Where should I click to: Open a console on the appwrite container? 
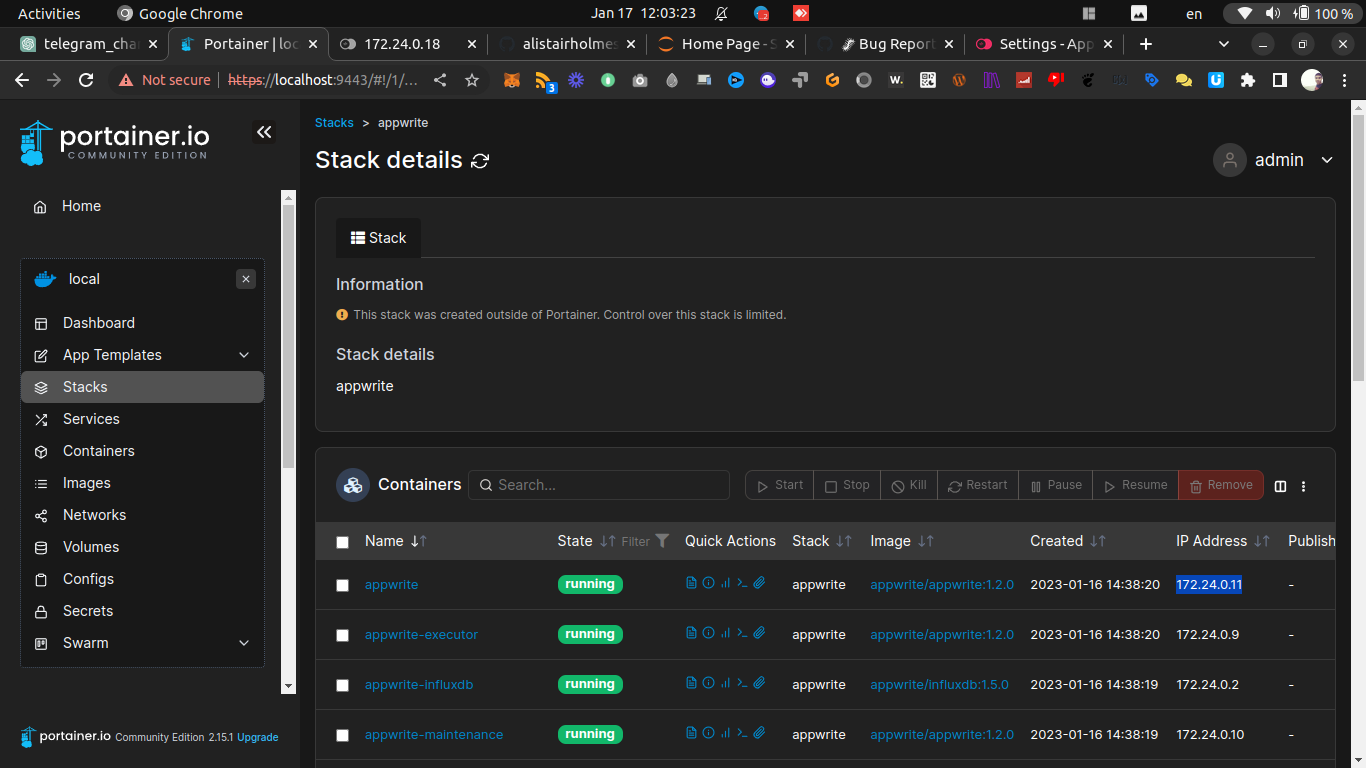pyautogui.click(x=743, y=582)
